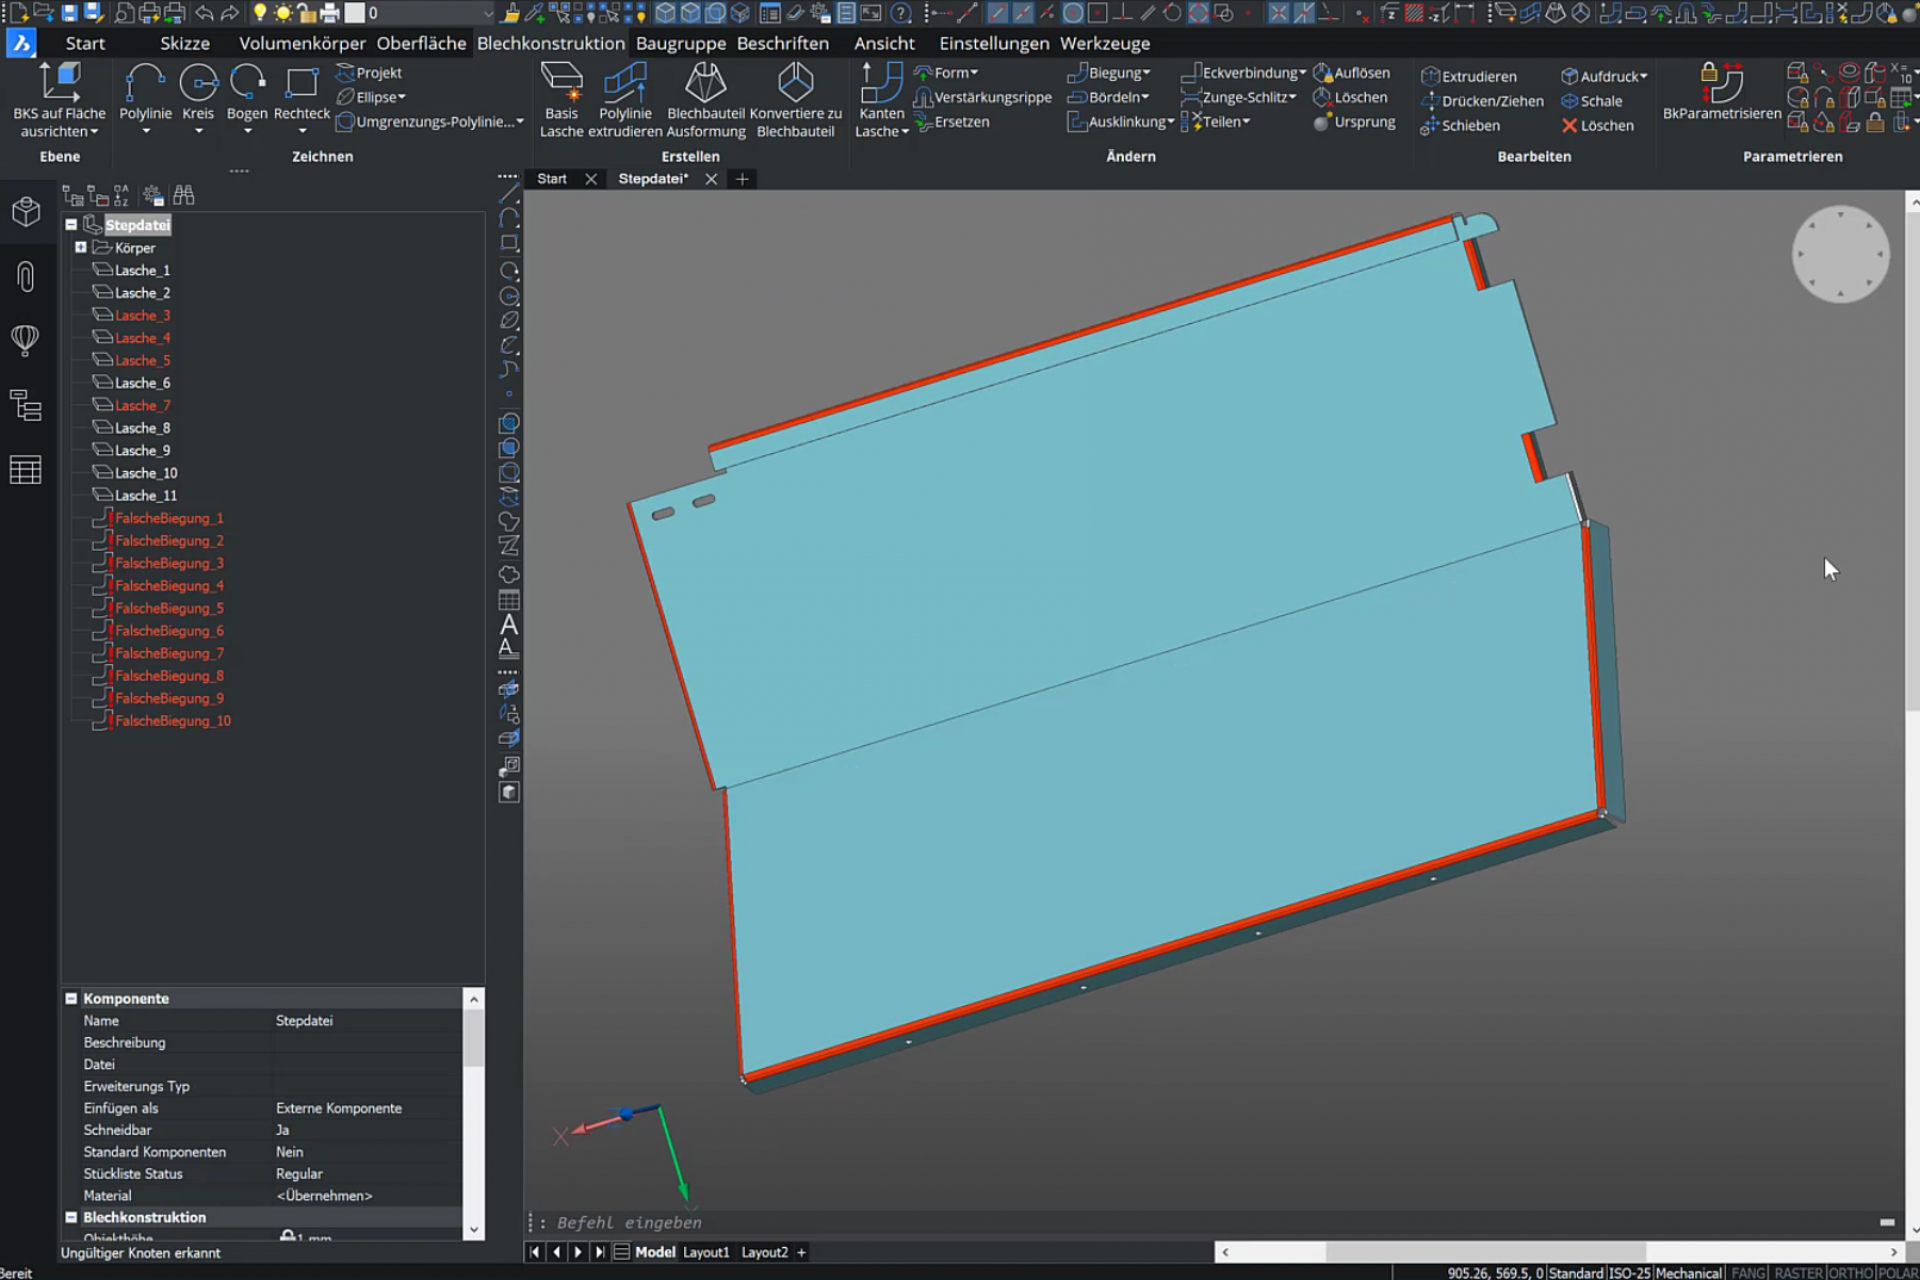Click the Ursprung tool
Image resolution: width=1920 pixels, height=1280 pixels.
tap(1354, 122)
